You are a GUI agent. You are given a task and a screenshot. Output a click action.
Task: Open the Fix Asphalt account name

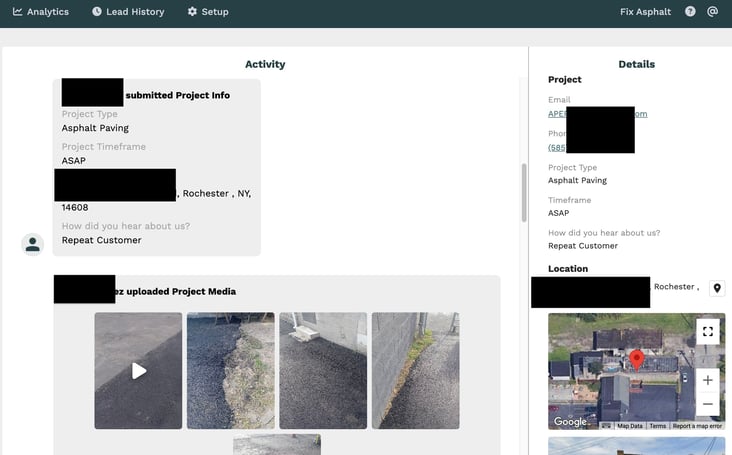pos(645,12)
